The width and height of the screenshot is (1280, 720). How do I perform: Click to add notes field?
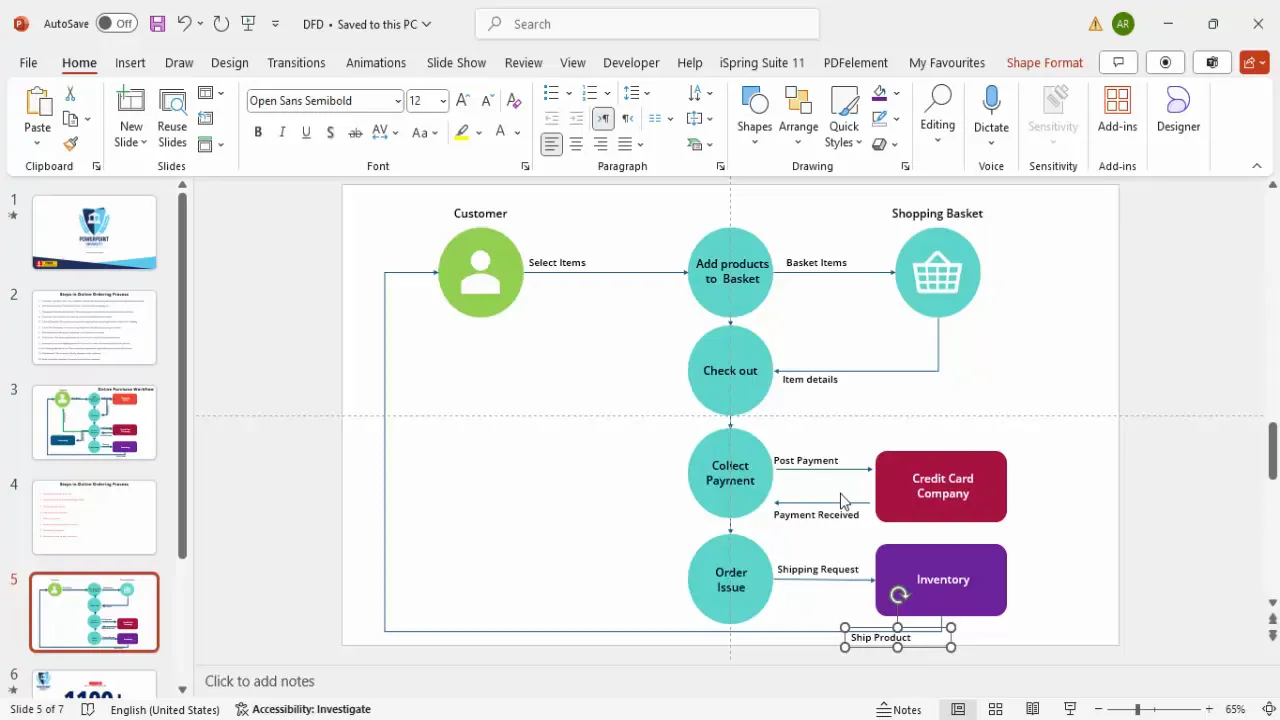click(260, 681)
